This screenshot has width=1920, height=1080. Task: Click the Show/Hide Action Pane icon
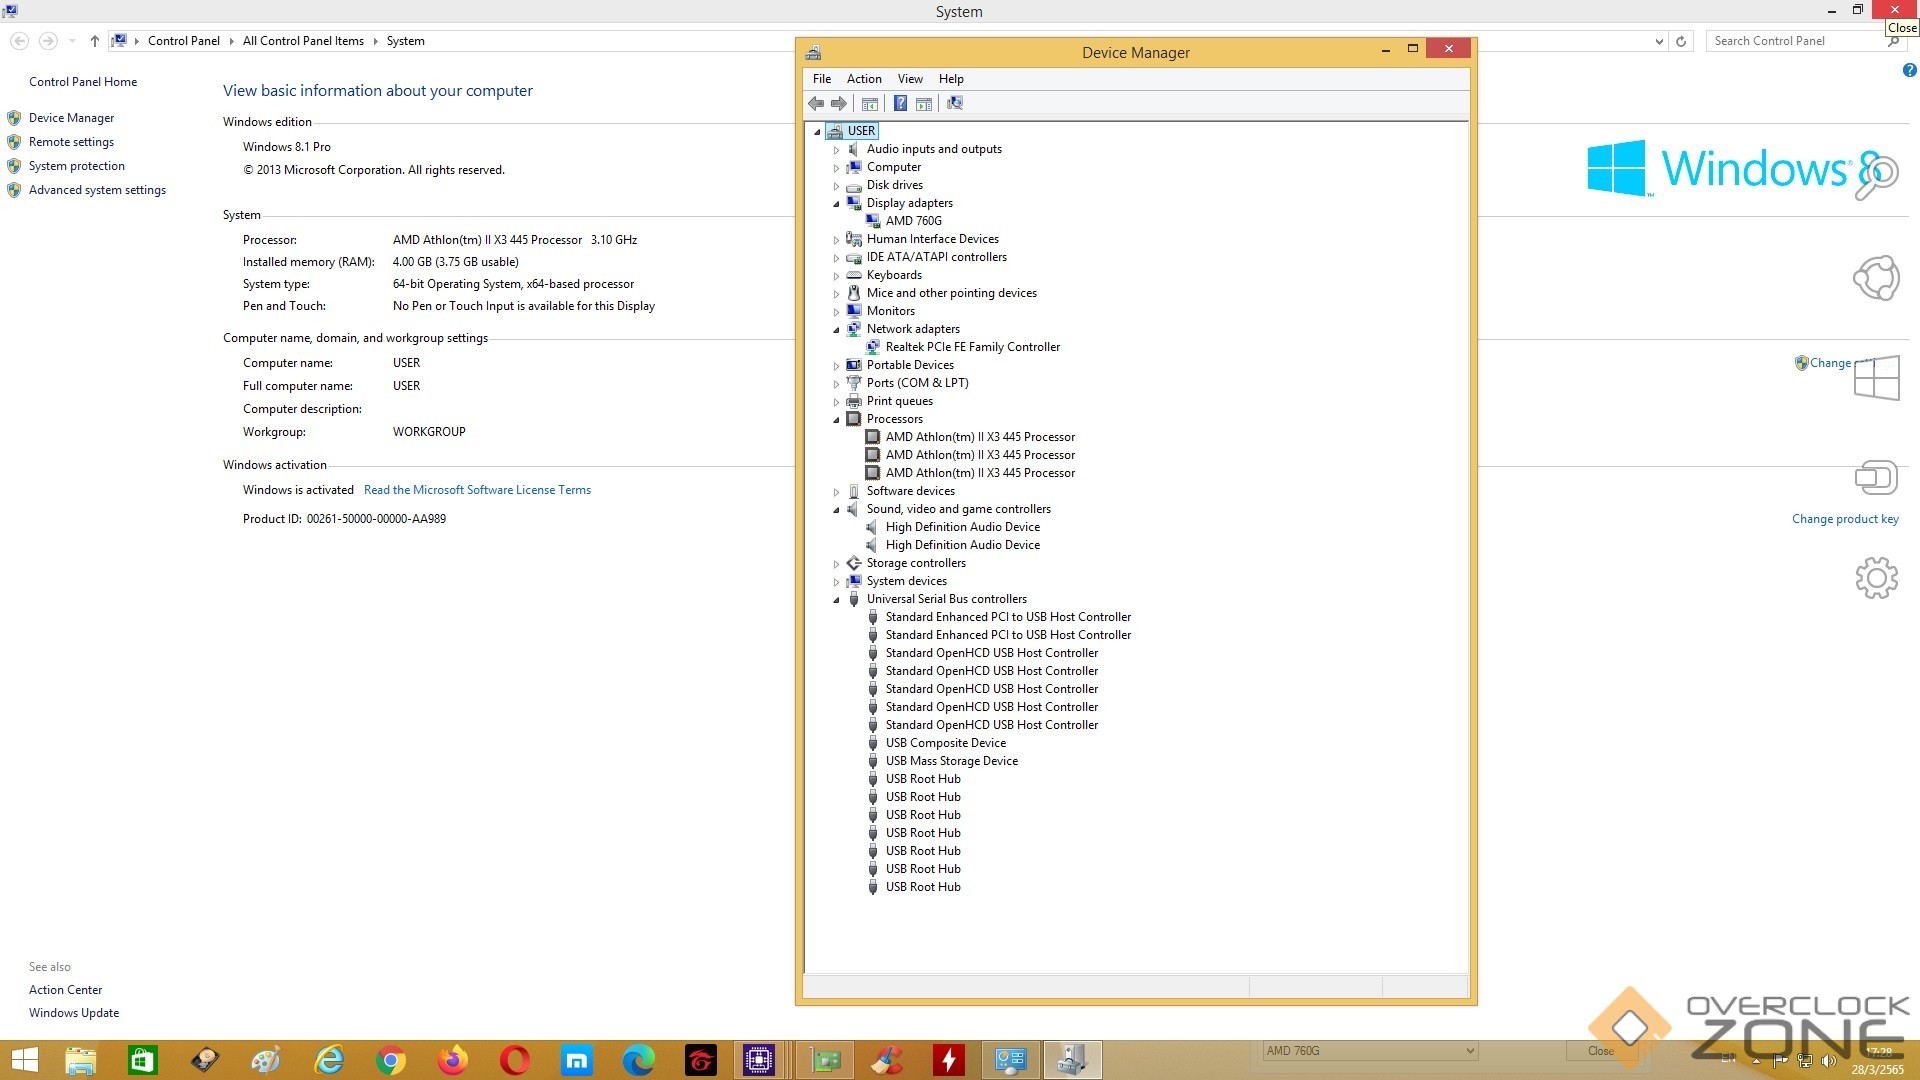(x=924, y=103)
